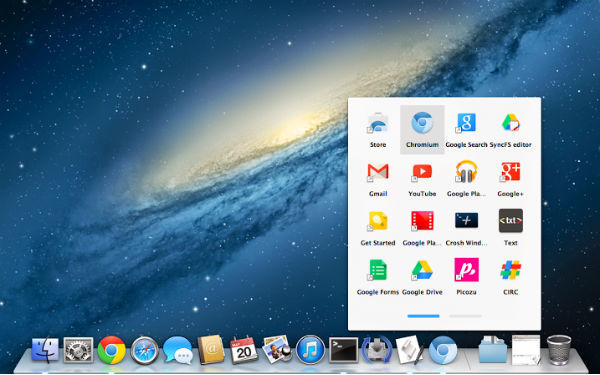
Task: Launch Crosh Window terminal app
Action: coord(466,220)
